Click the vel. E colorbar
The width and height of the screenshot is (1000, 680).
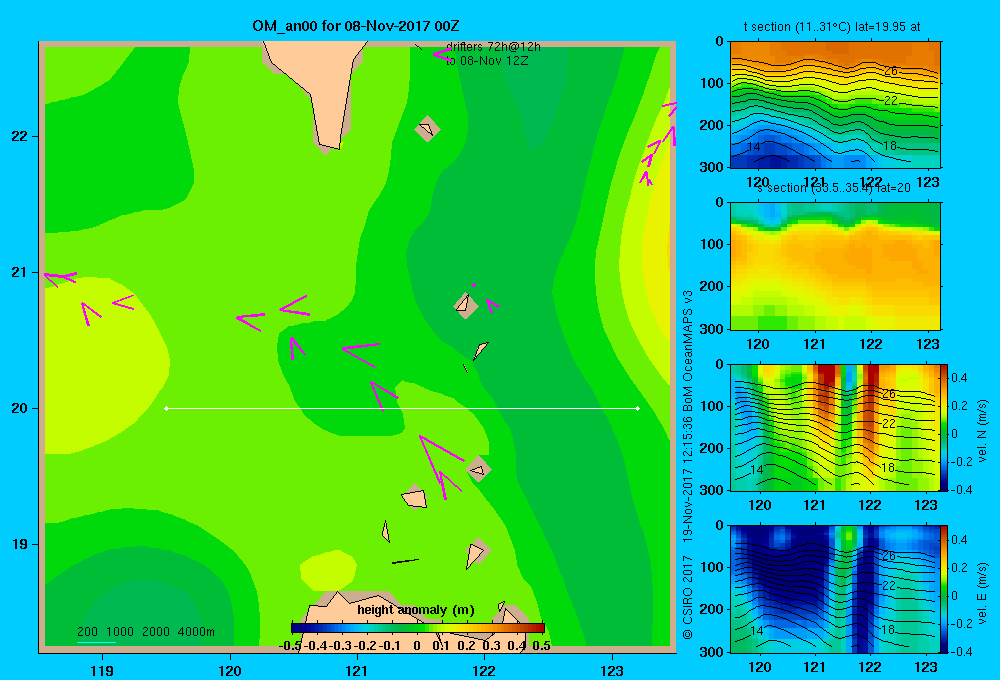tap(945, 589)
